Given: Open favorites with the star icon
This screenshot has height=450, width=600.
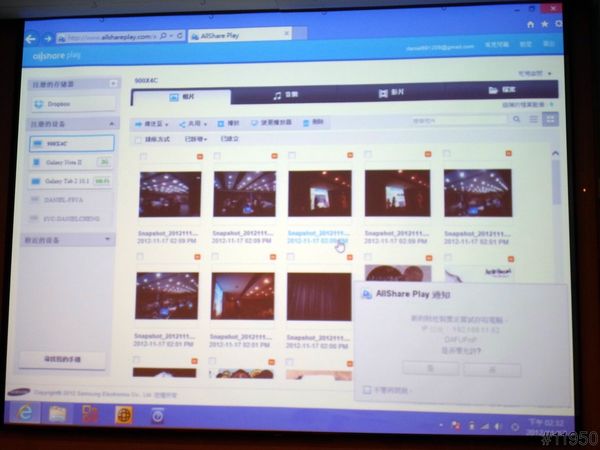Looking at the screenshot, I should tap(544, 24).
